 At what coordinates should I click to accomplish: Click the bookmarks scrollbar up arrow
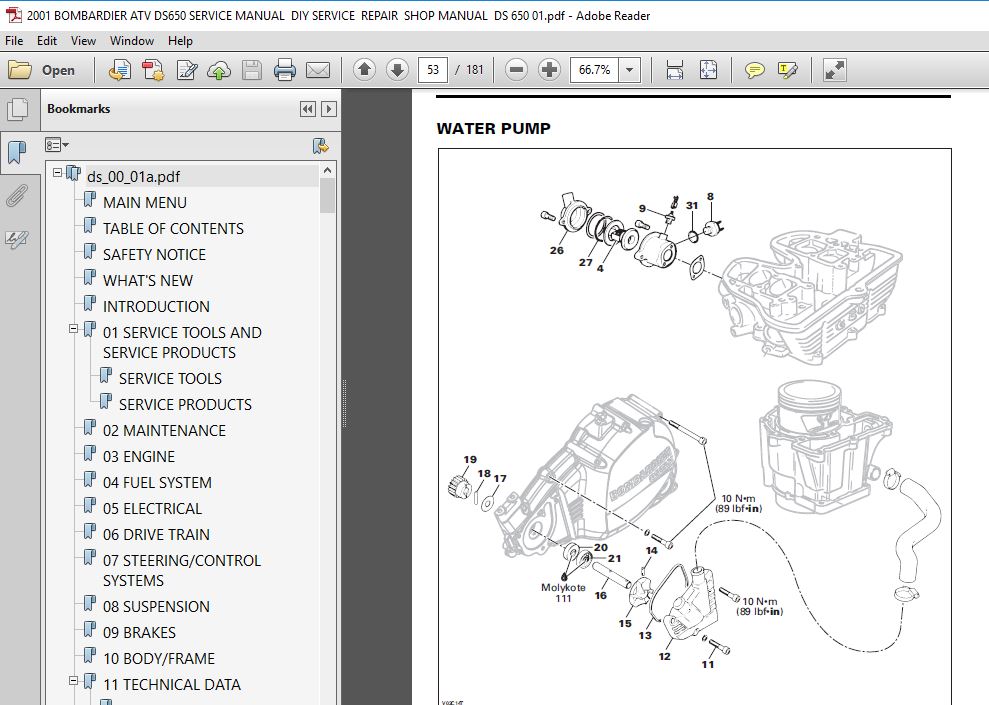327,170
